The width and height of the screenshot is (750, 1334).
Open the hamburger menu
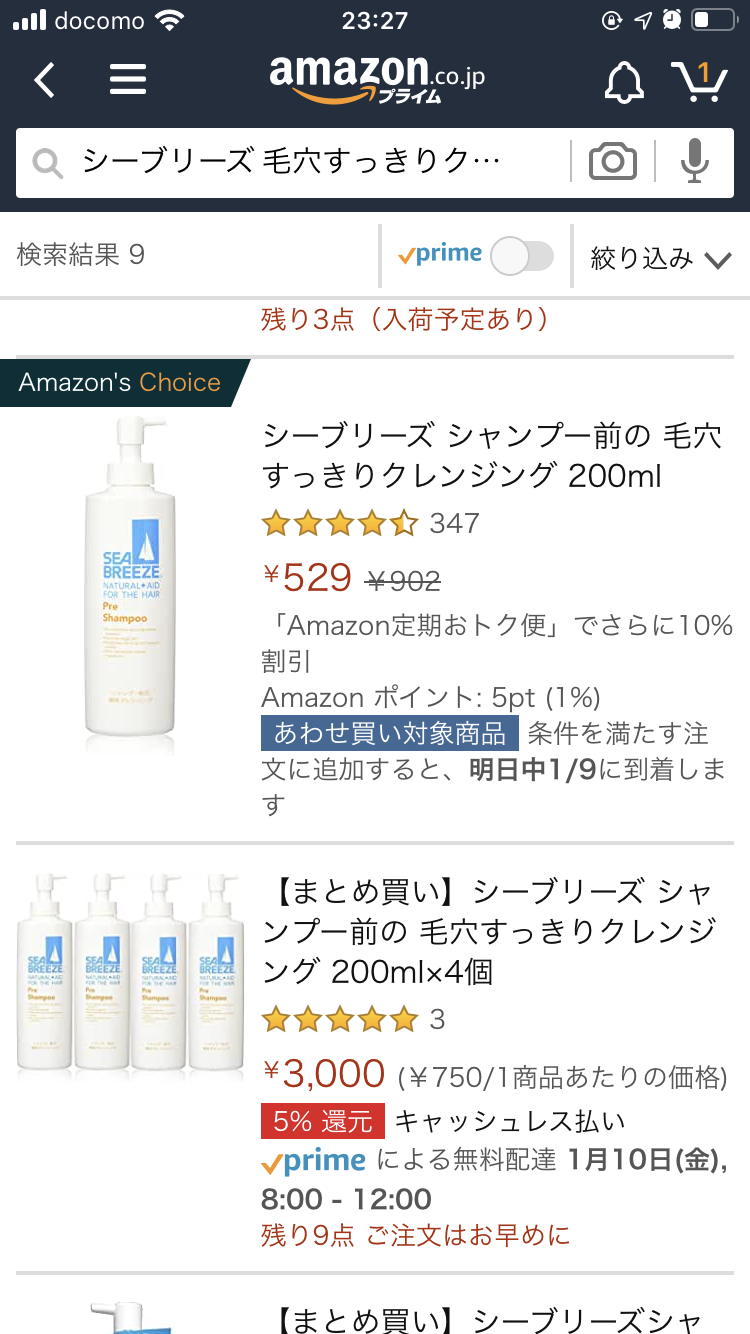[128, 80]
